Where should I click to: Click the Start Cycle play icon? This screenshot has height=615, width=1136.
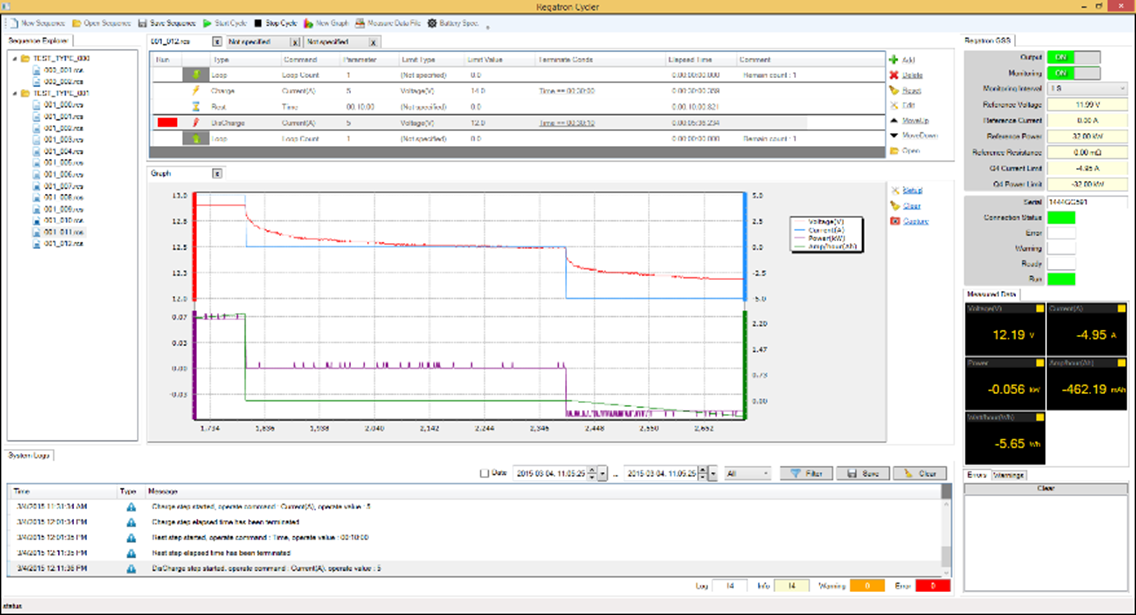[207, 22]
